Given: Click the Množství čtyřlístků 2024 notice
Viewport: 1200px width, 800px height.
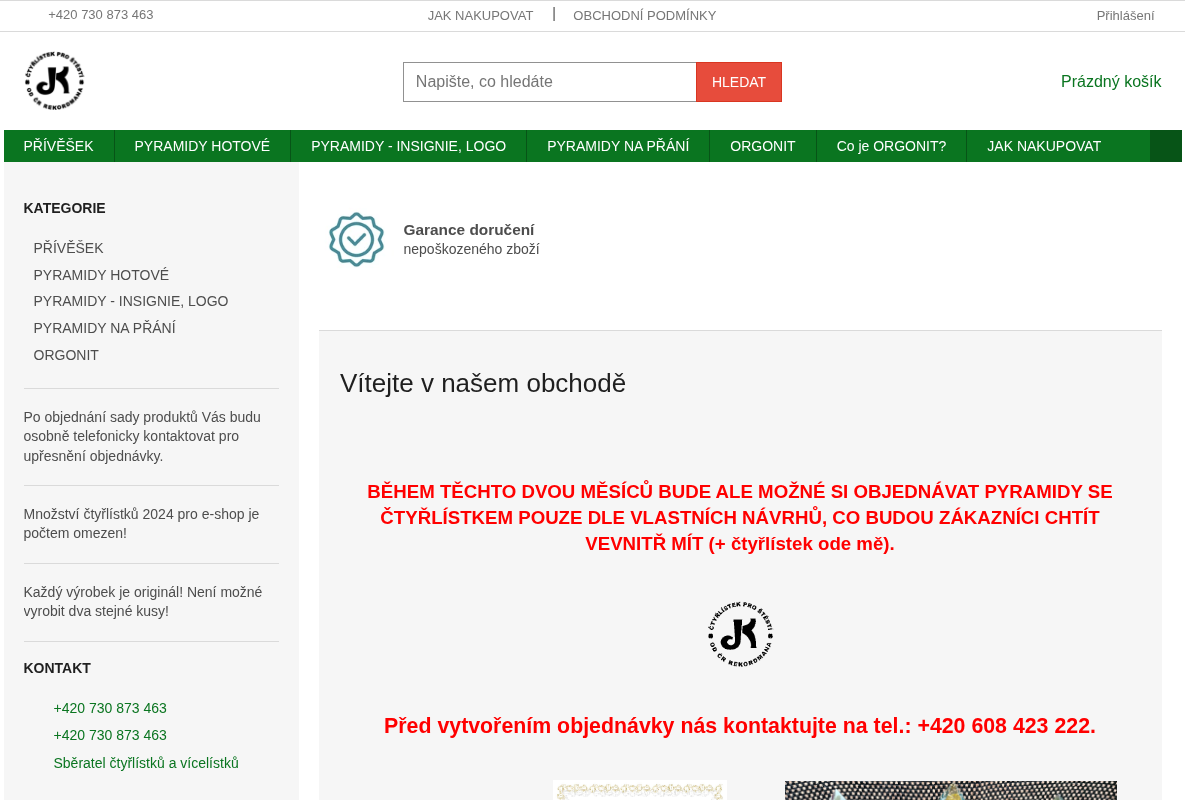Looking at the screenshot, I should pyautogui.click(x=142, y=524).
